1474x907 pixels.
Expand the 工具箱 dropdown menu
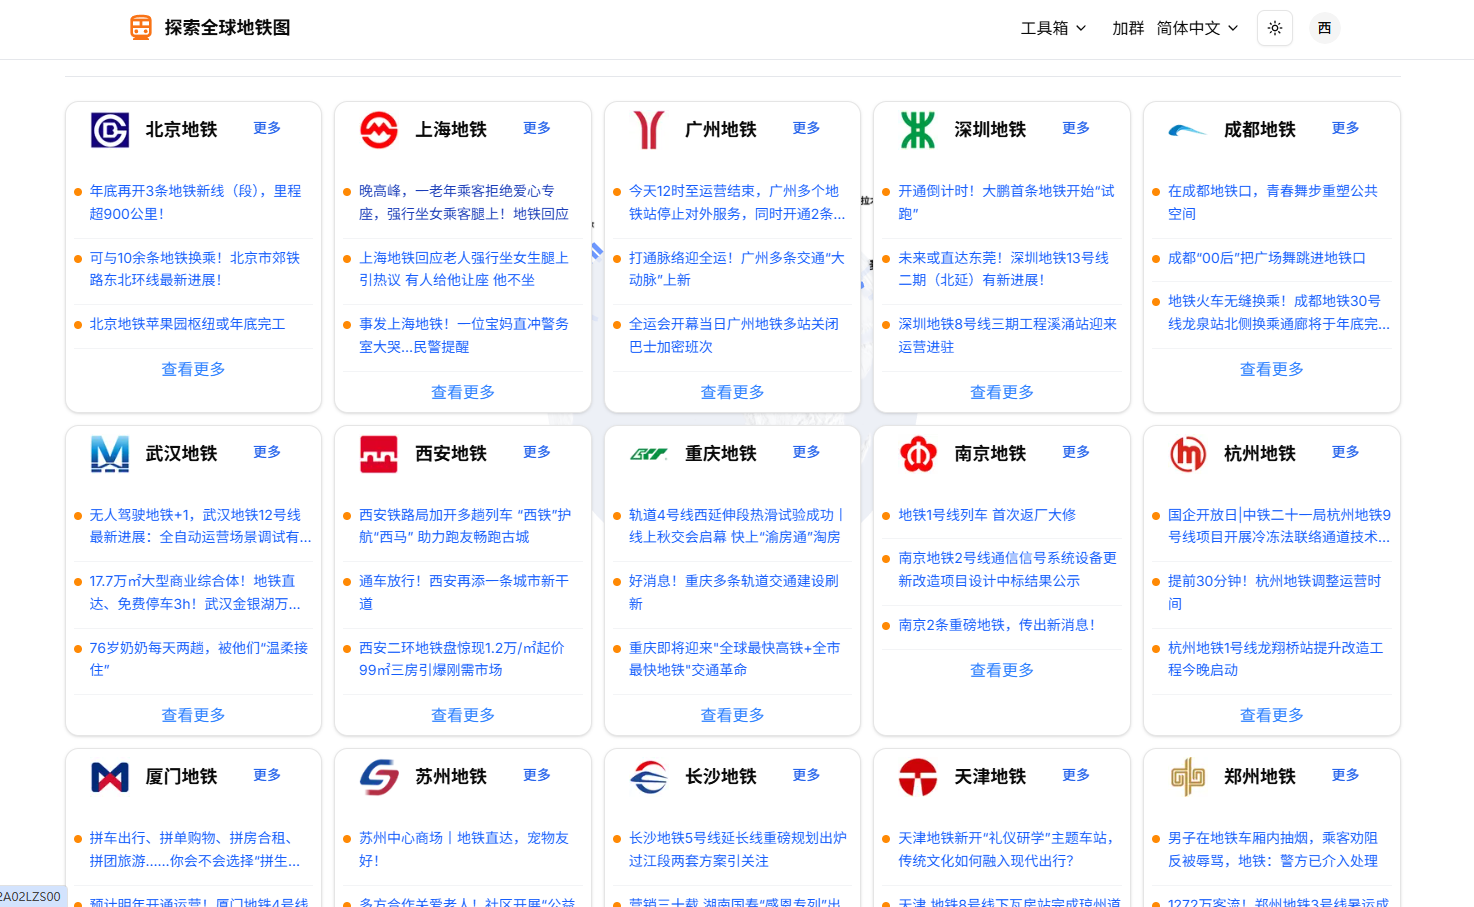tap(1053, 28)
